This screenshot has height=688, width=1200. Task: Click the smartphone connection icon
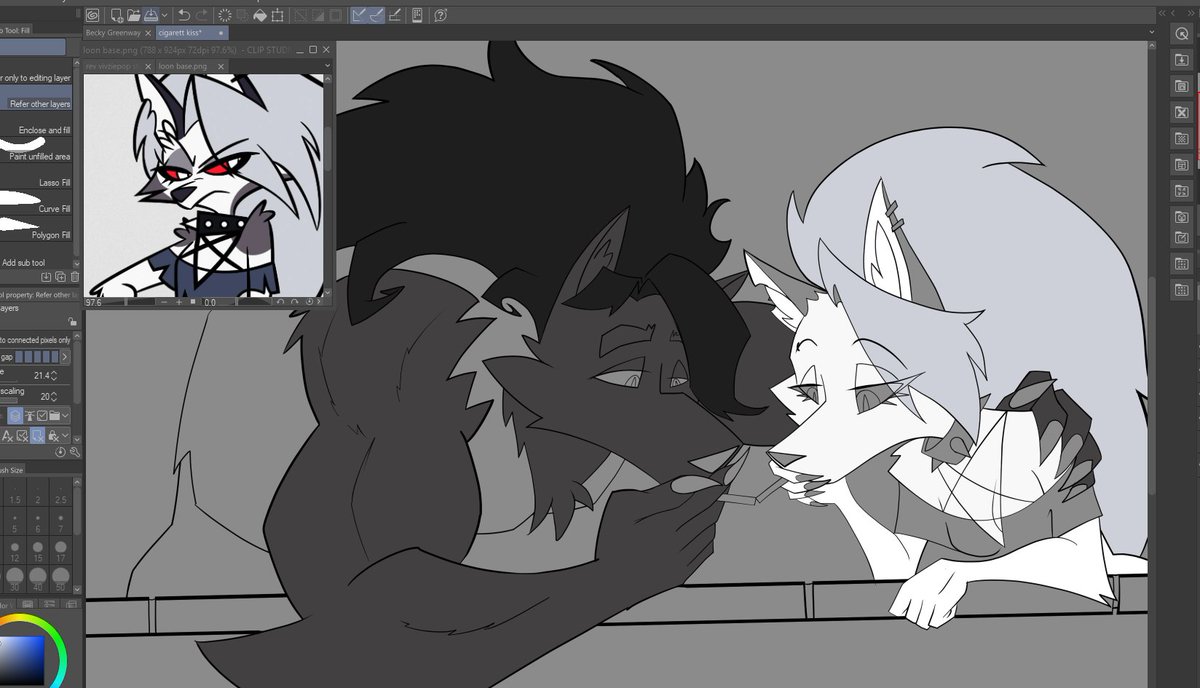417,15
